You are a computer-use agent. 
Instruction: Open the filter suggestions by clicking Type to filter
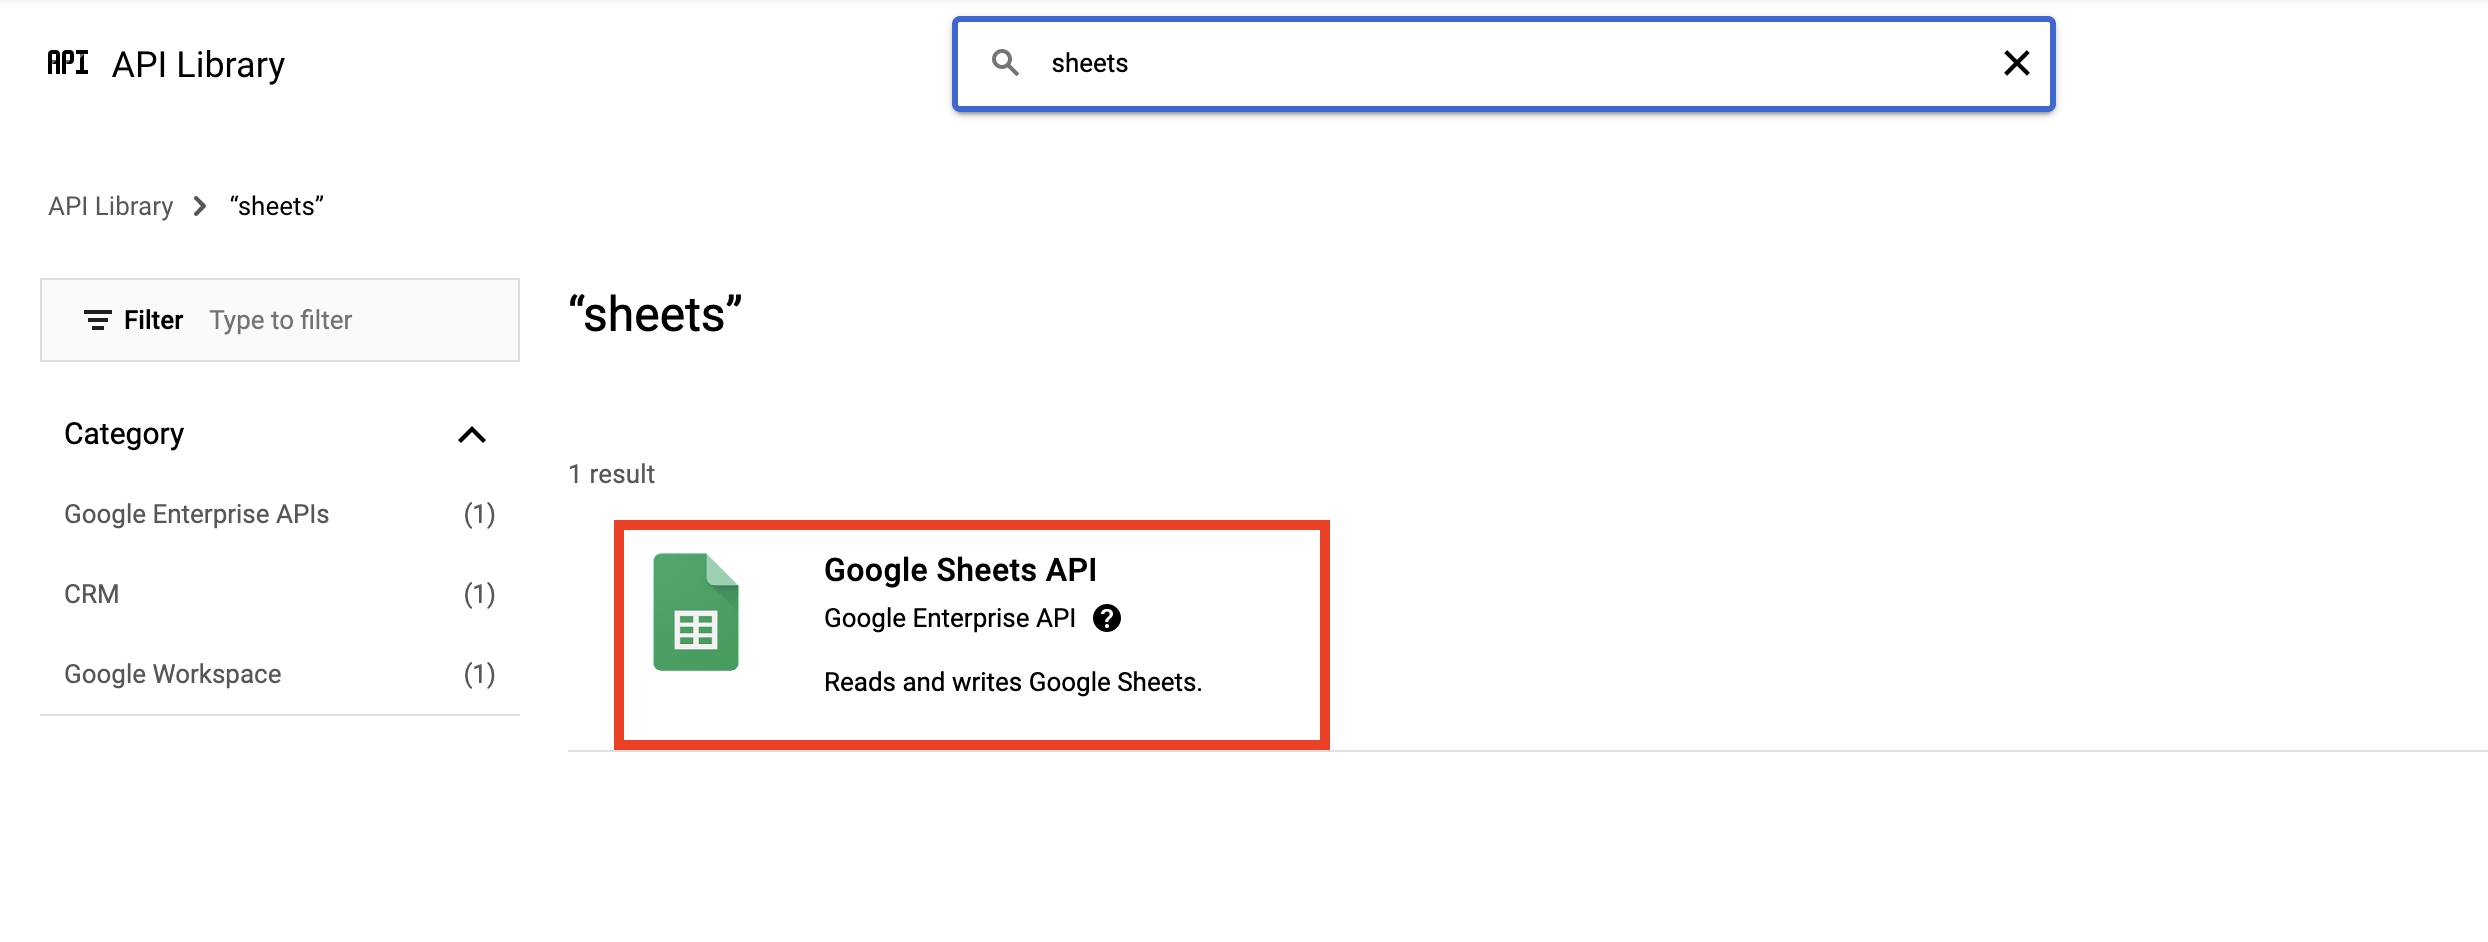281,320
